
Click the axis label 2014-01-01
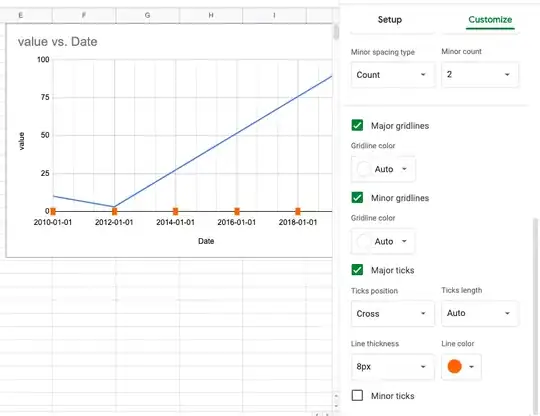point(175,222)
